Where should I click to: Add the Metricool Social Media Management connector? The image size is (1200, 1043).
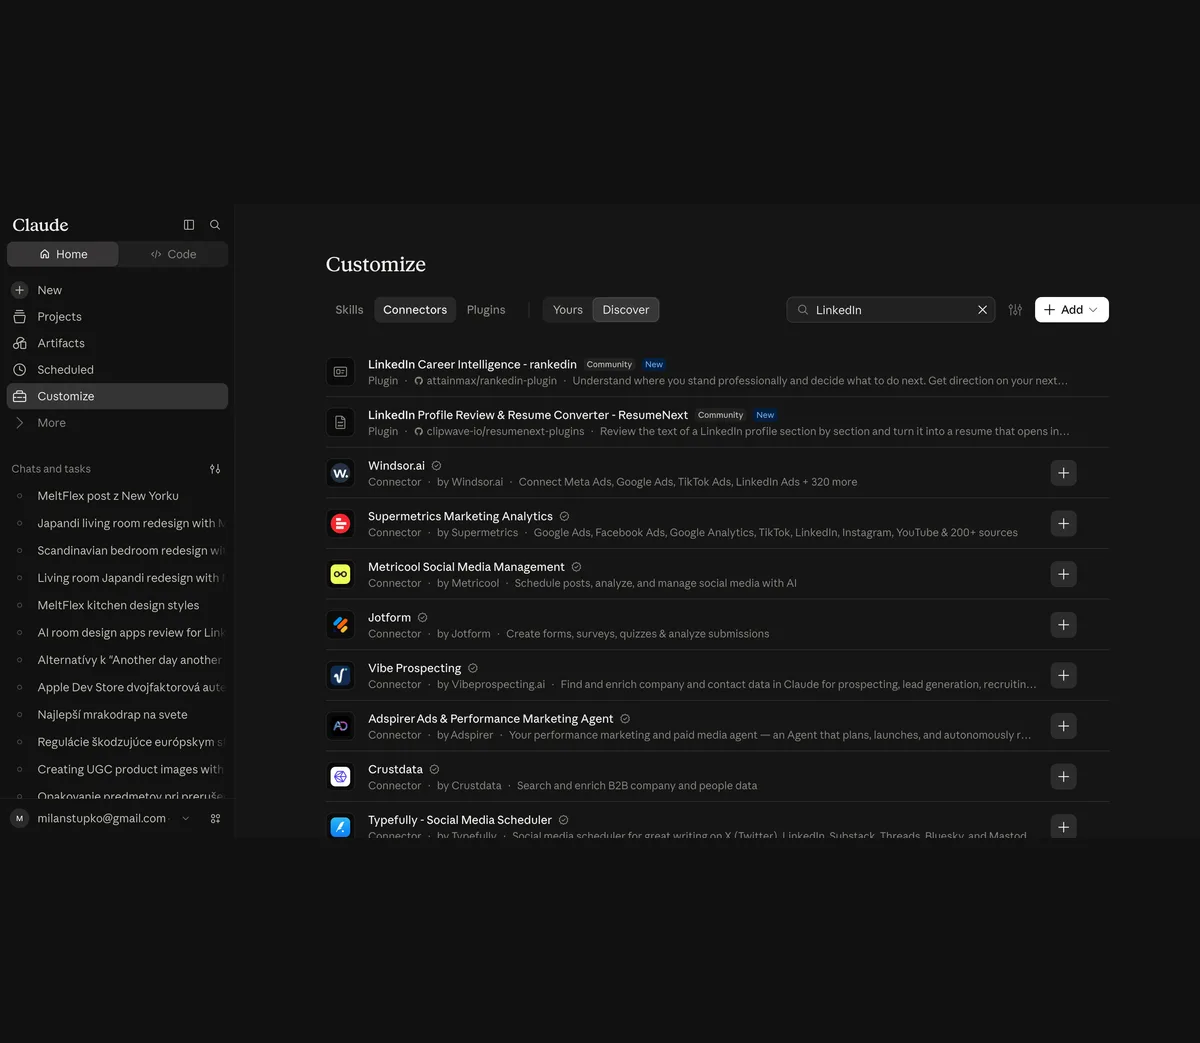[x=1063, y=574]
